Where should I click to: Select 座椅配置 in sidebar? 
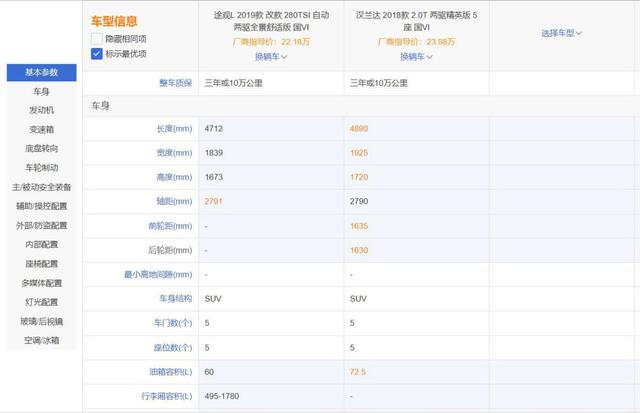(42, 264)
